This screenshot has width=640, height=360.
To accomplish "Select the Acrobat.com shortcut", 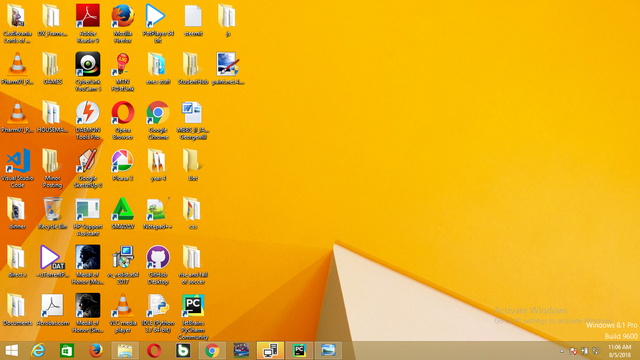I will point(52,309).
